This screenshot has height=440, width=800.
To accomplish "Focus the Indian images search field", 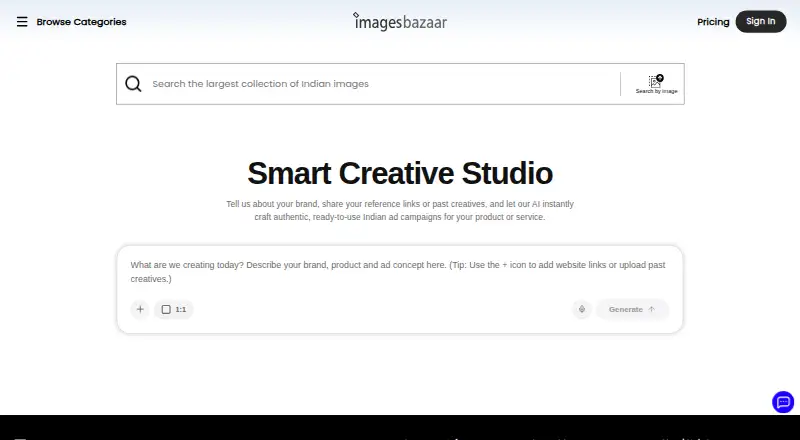I will click(383, 84).
